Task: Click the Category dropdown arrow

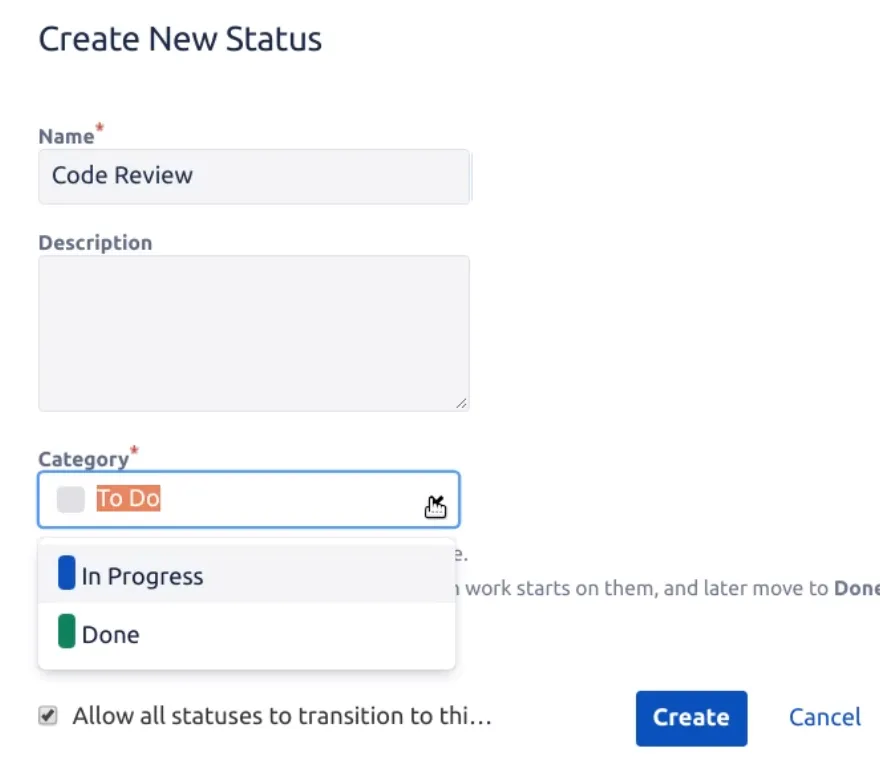Action: 436,500
